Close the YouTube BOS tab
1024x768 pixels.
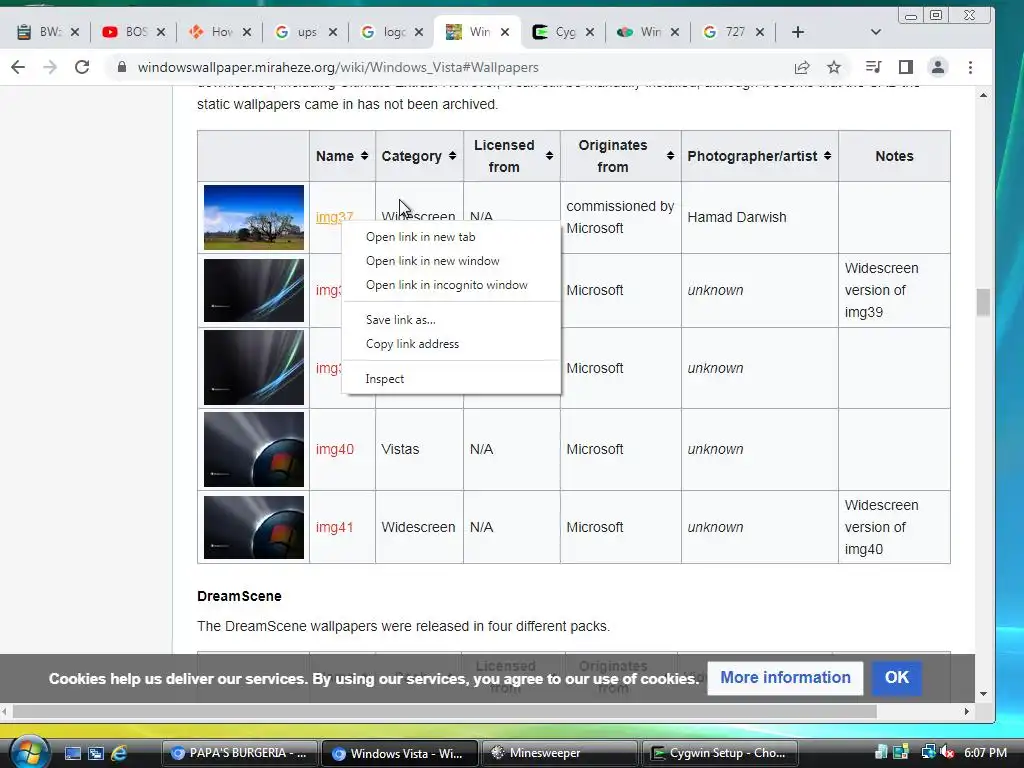(x=161, y=32)
